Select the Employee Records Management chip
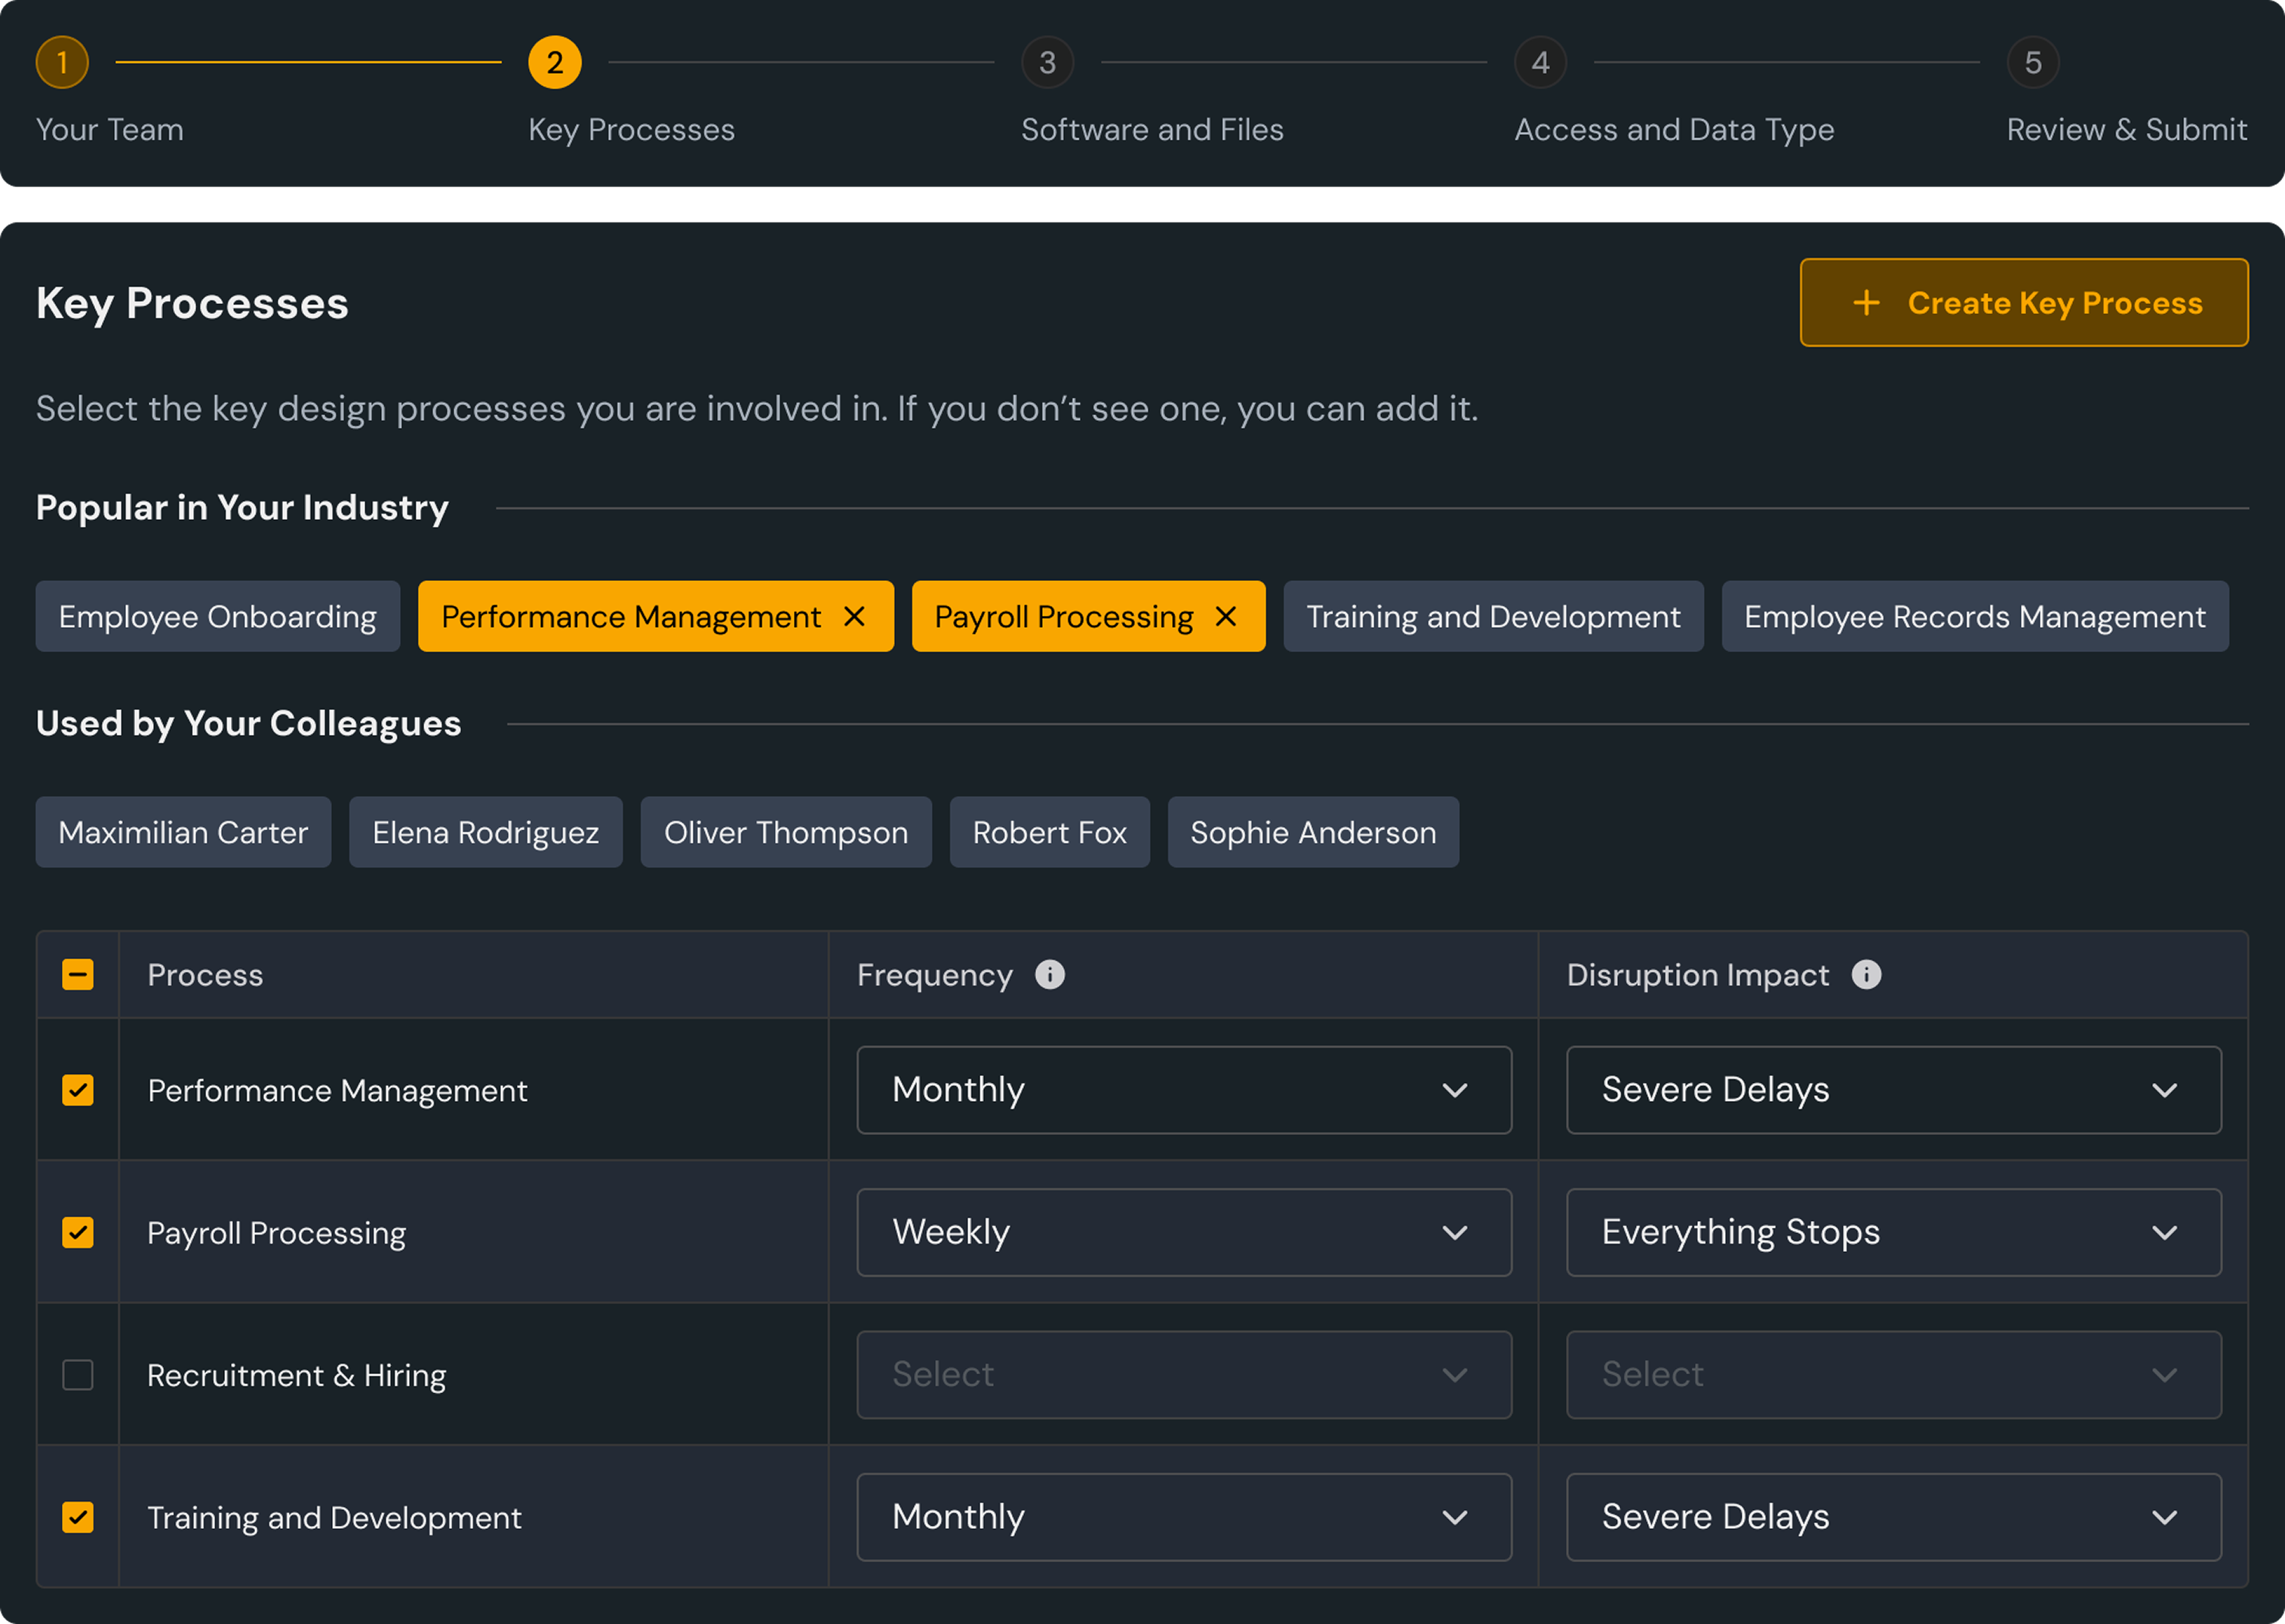The height and width of the screenshot is (1624, 2285). (x=1974, y=617)
